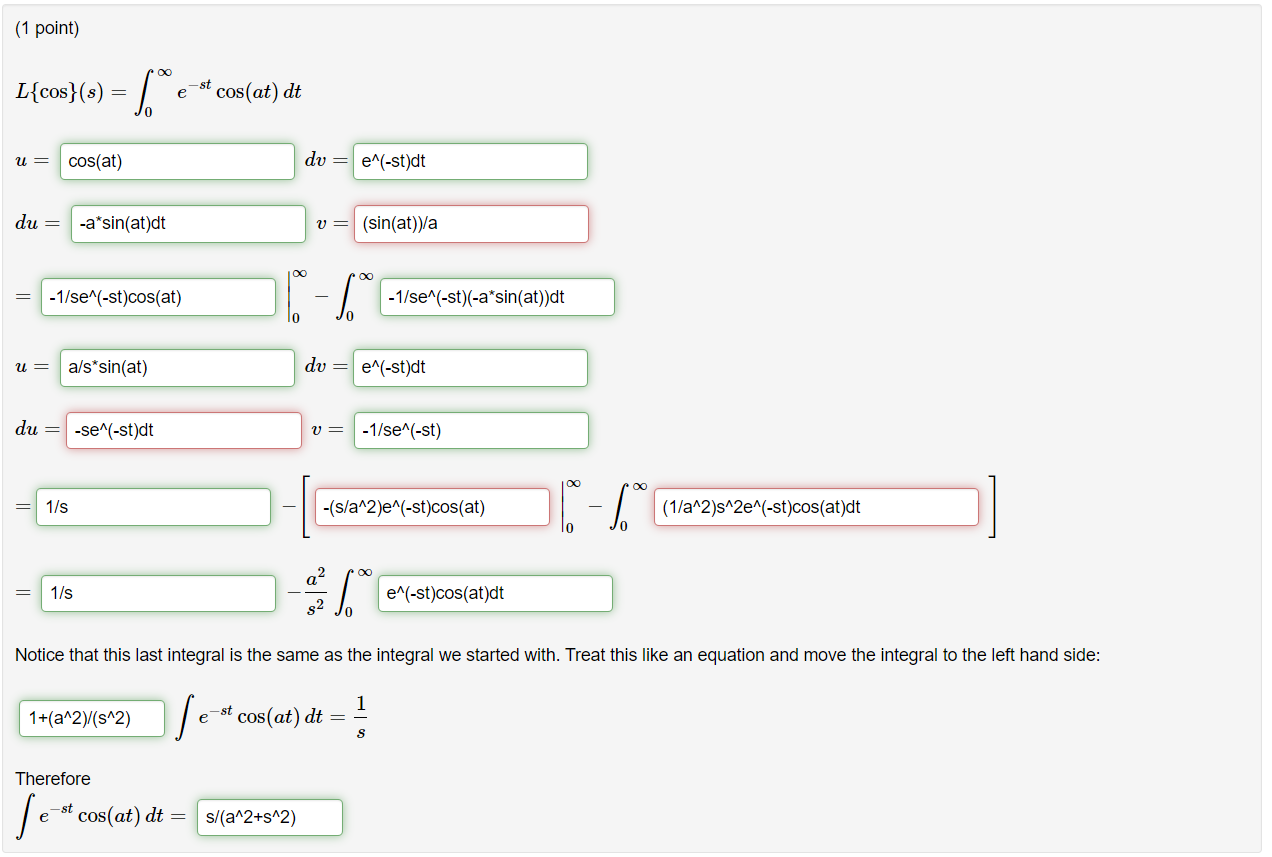Select the red -(s/a^2)e^(-st)cos(at) bracket field

pos(432,507)
